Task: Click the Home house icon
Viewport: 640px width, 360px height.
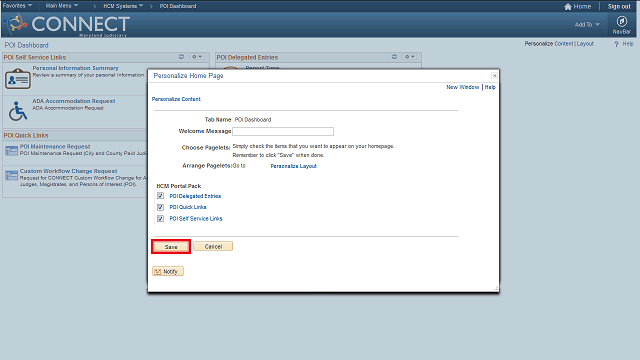Action: tap(568, 7)
